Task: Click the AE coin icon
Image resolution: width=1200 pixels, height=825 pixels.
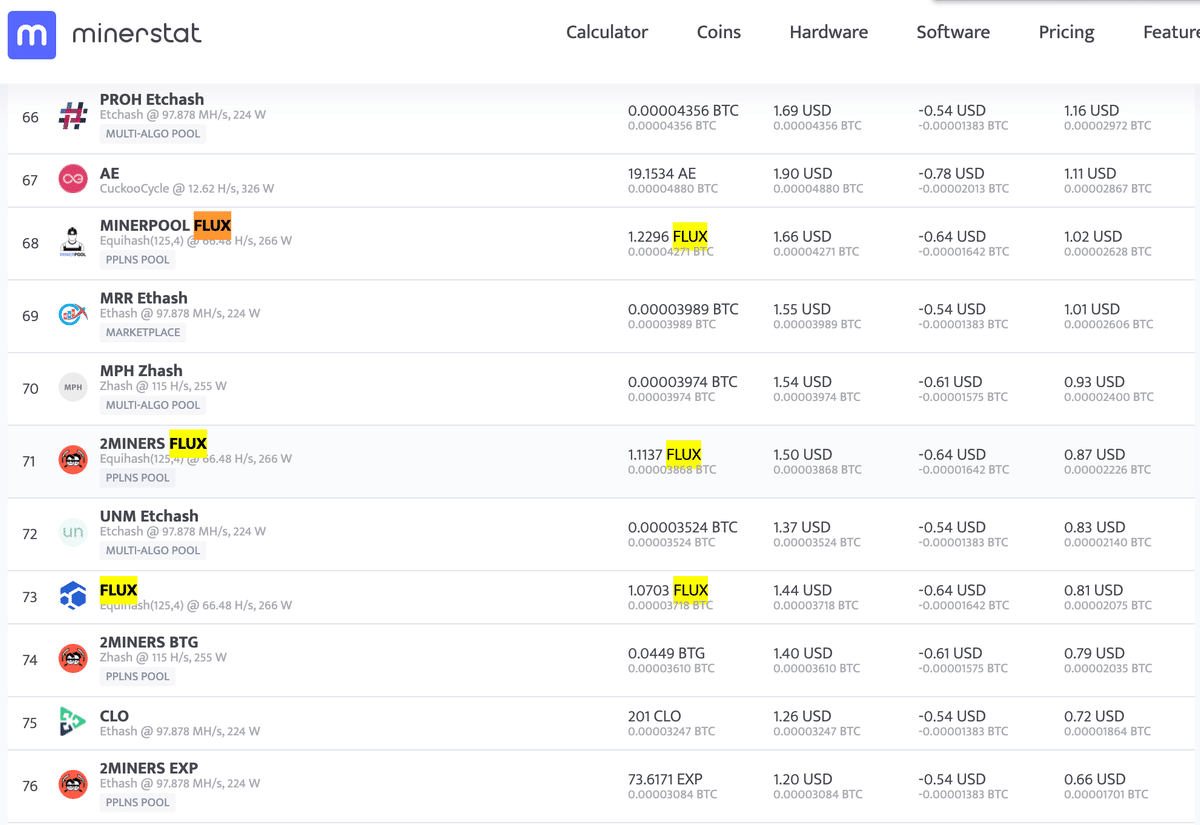Action: (73, 180)
